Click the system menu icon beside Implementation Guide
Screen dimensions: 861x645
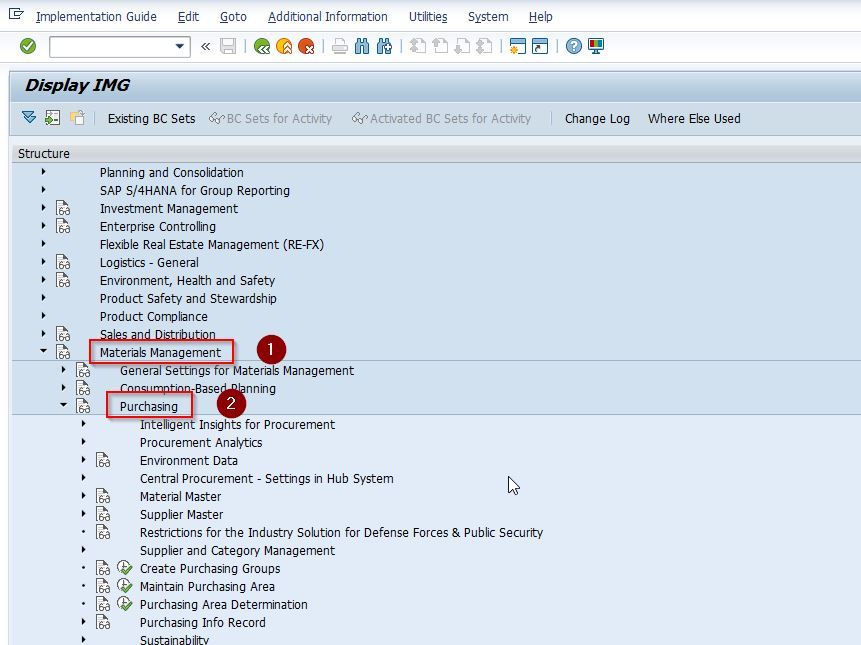tap(16, 15)
